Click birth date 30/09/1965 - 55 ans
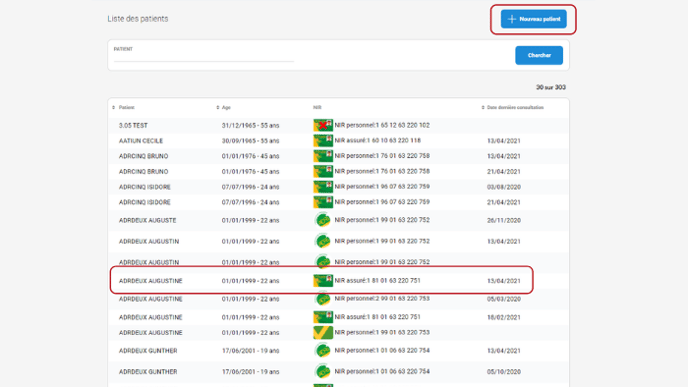Viewport: 688px width, 387px height. tap(251, 141)
